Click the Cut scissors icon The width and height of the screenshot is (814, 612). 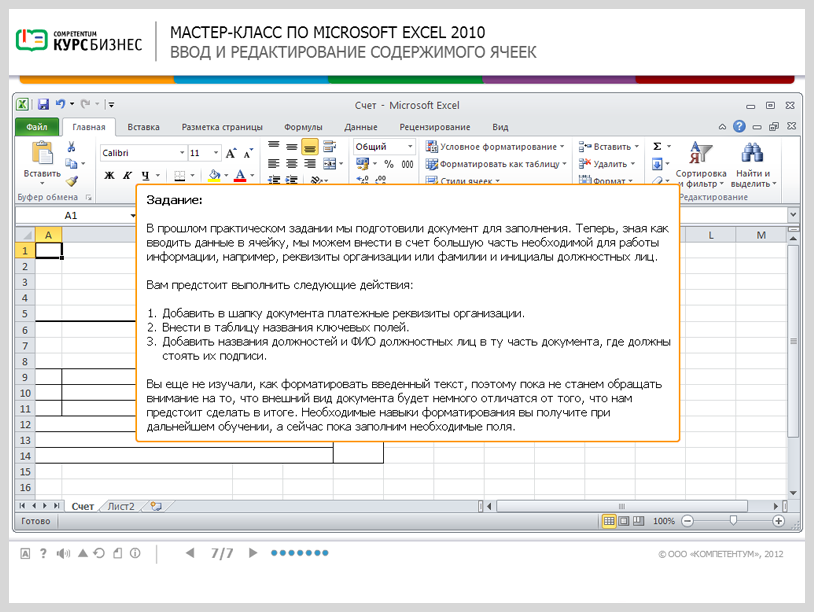71,146
